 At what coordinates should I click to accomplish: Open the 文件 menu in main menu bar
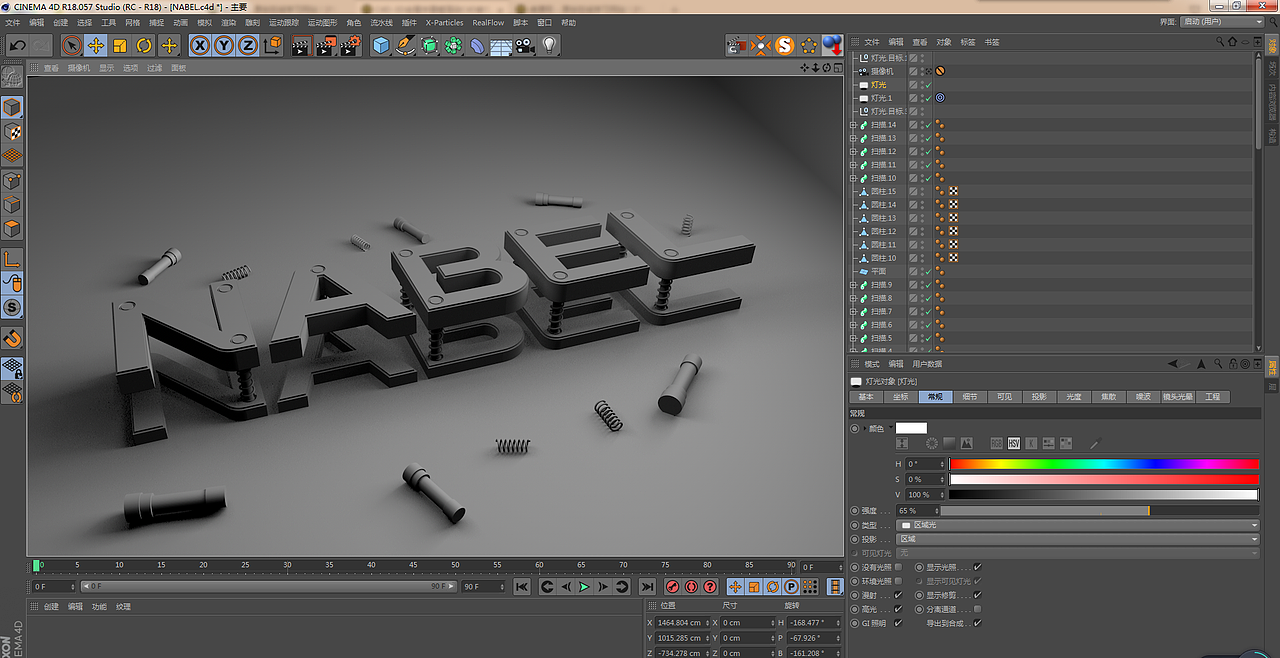click(12, 22)
